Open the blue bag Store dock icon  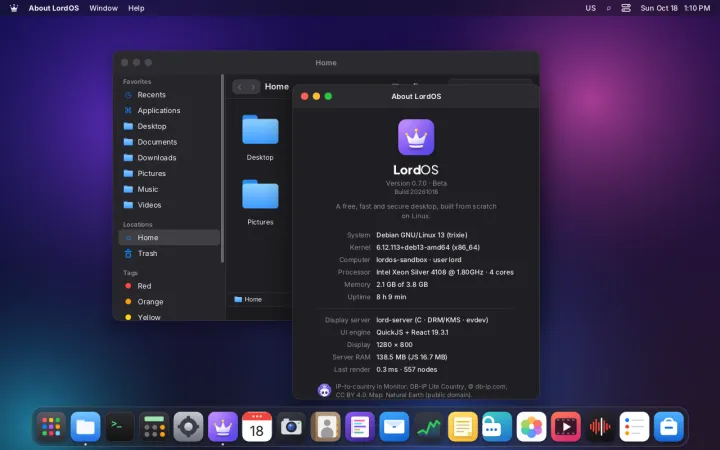click(x=669, y=427)
